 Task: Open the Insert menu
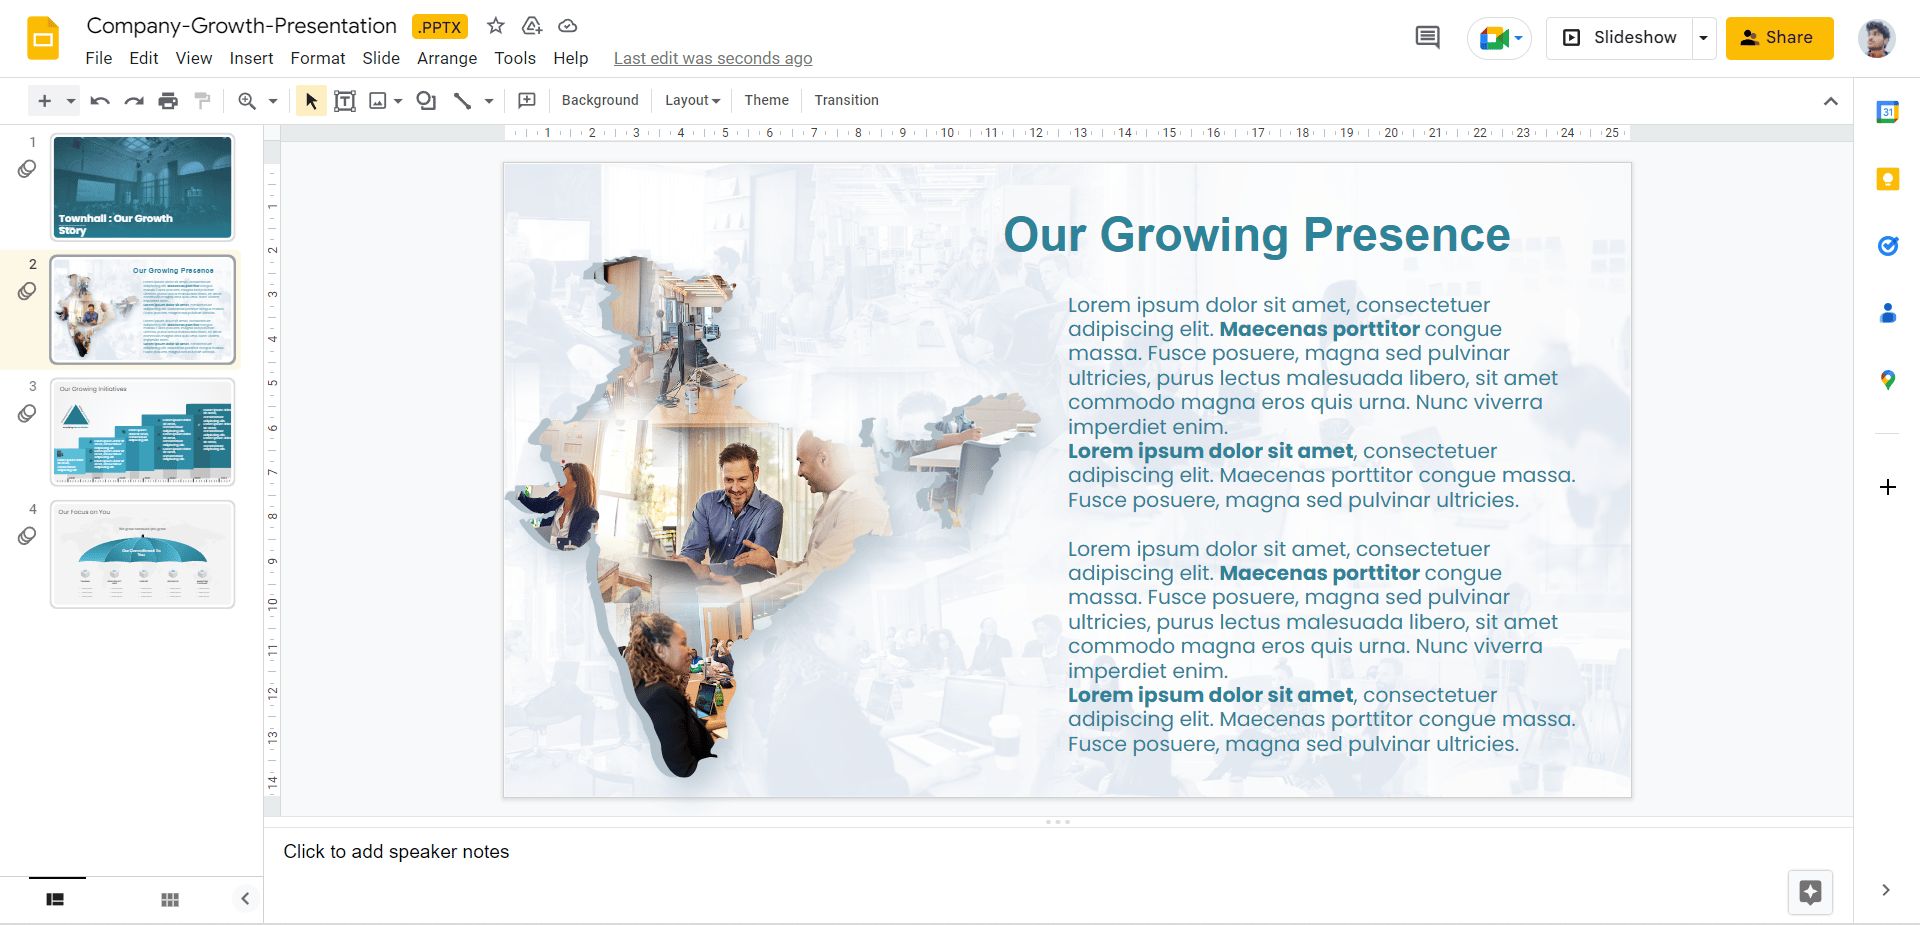click(x=251, y=58)
